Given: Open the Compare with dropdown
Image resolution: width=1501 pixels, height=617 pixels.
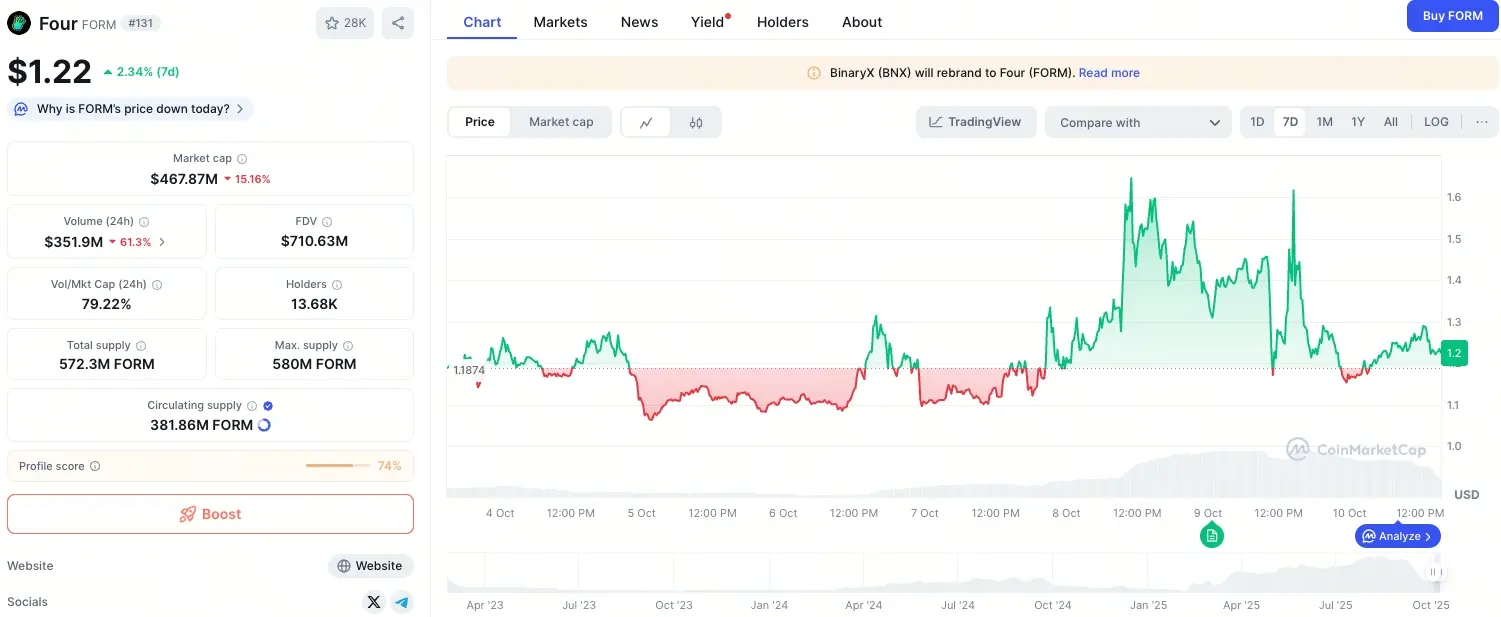Looking at the screenshot, I should point(1139,123).
